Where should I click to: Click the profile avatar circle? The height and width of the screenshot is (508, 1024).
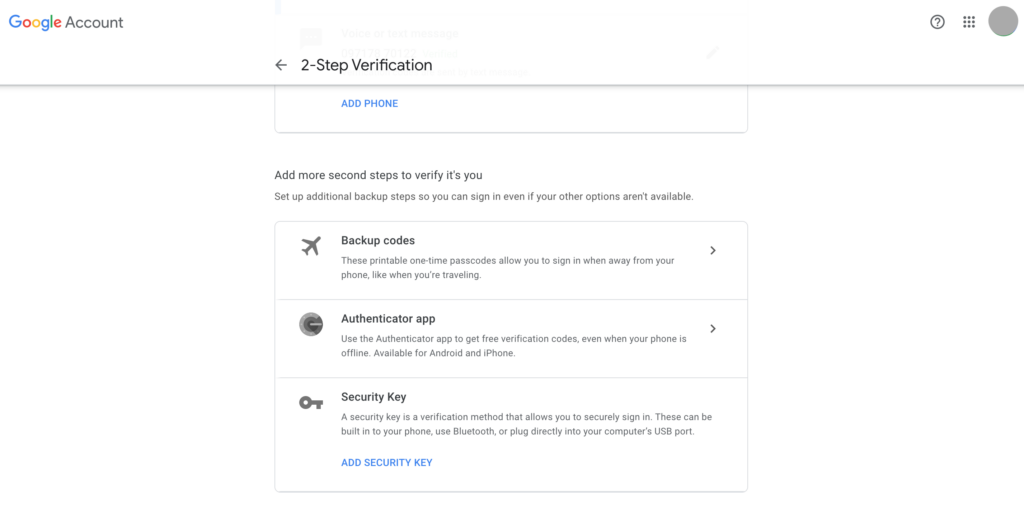tap(1002, 22)
